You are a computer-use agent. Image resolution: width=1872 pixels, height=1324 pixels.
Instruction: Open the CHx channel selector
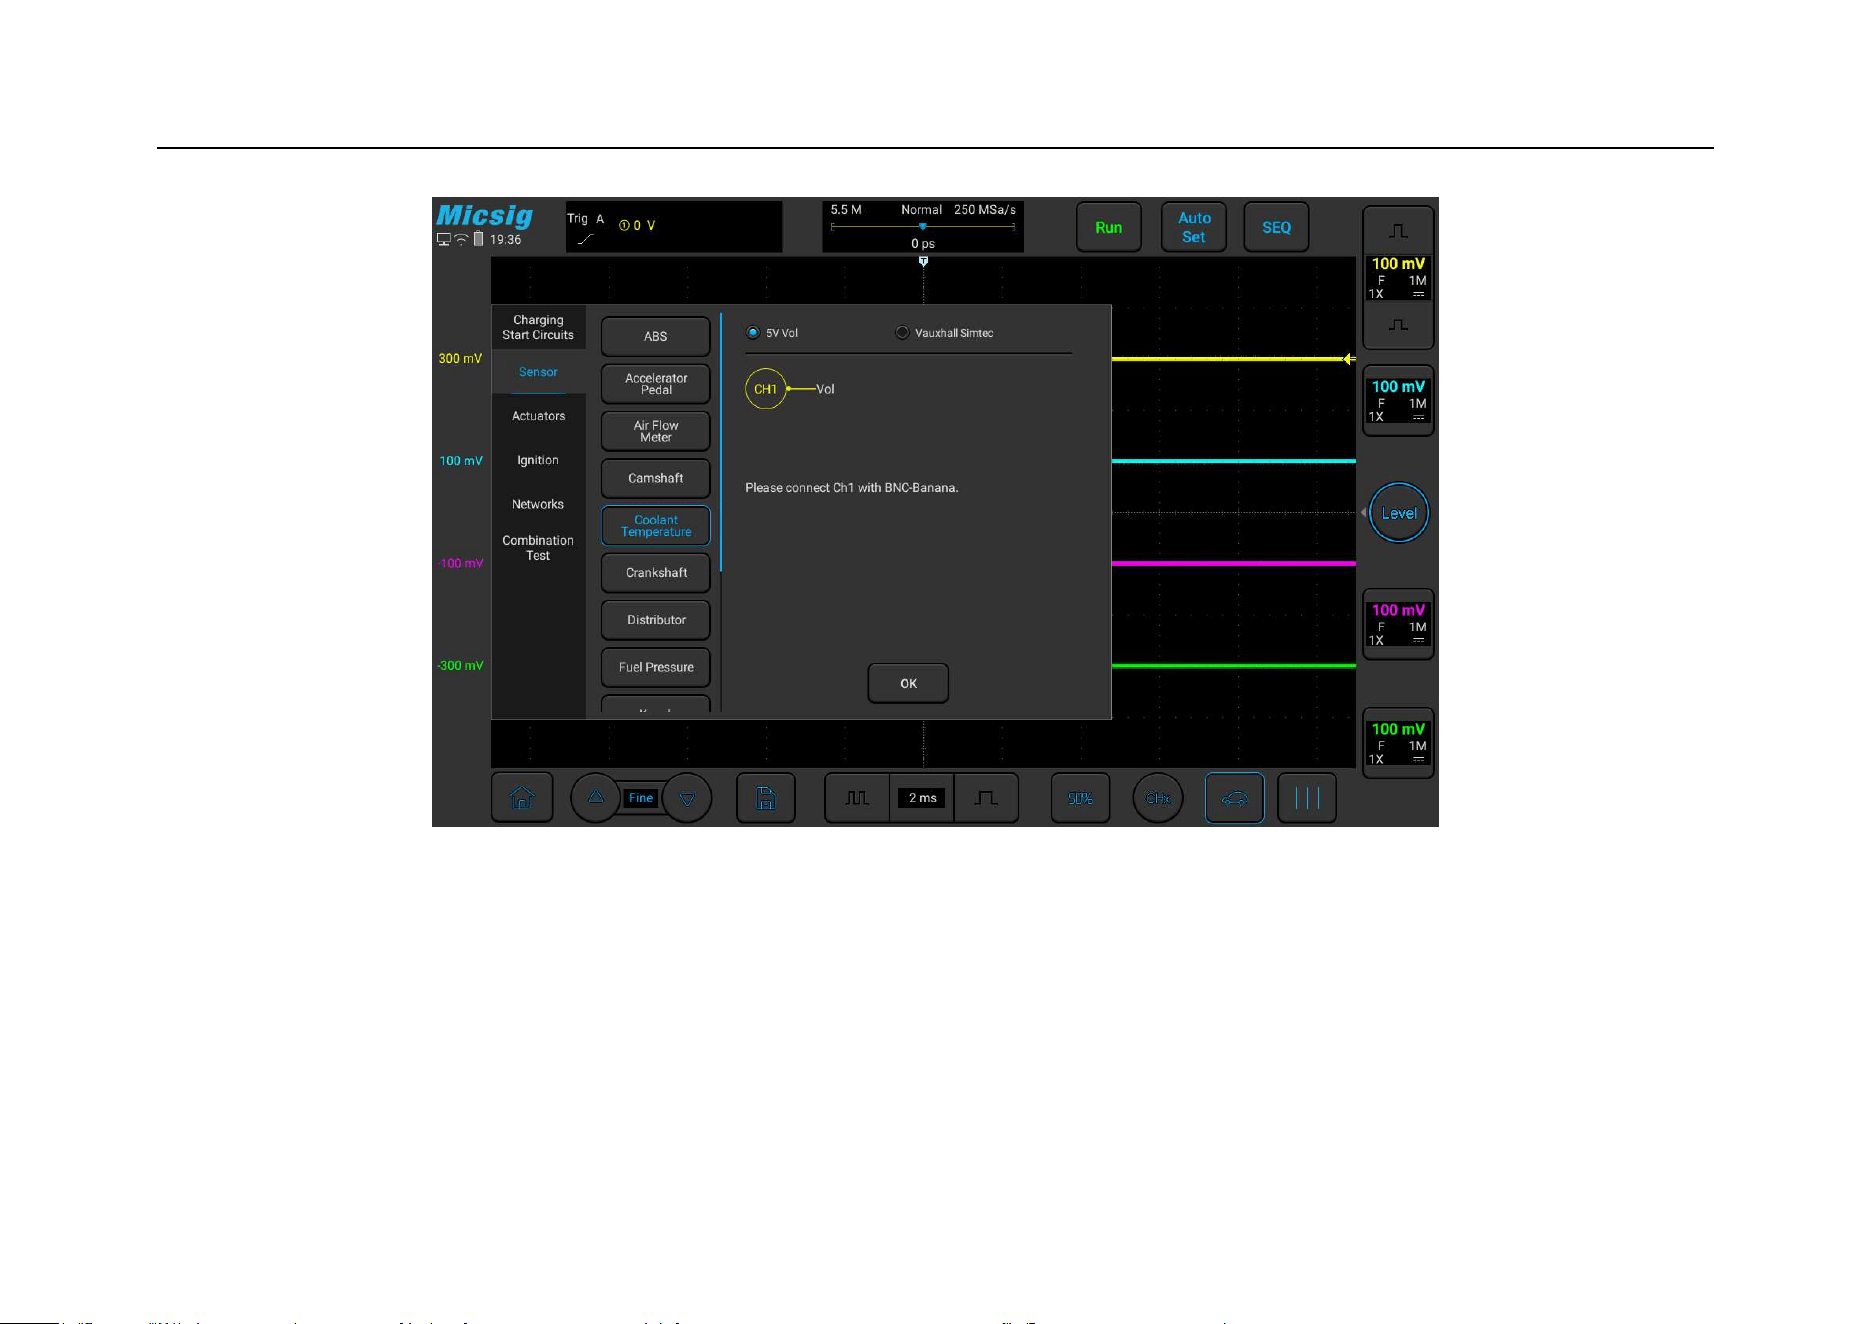pyautogui.click(x=1158, y=798)
